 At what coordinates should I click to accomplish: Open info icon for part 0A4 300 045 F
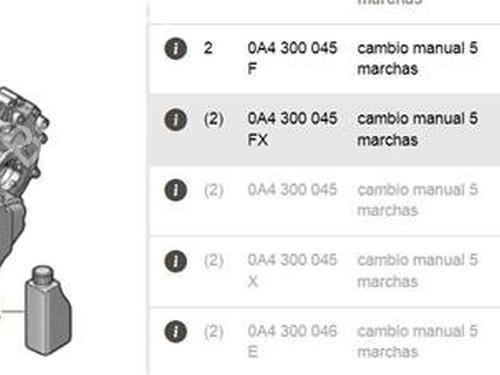click(x=175, y=48)
